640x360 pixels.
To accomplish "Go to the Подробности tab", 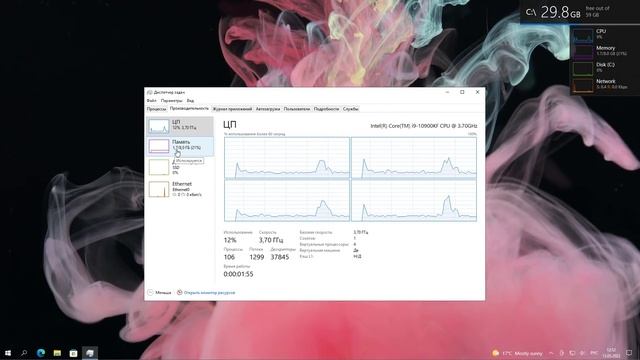I will pyautogui.click(x=326, y=109).
